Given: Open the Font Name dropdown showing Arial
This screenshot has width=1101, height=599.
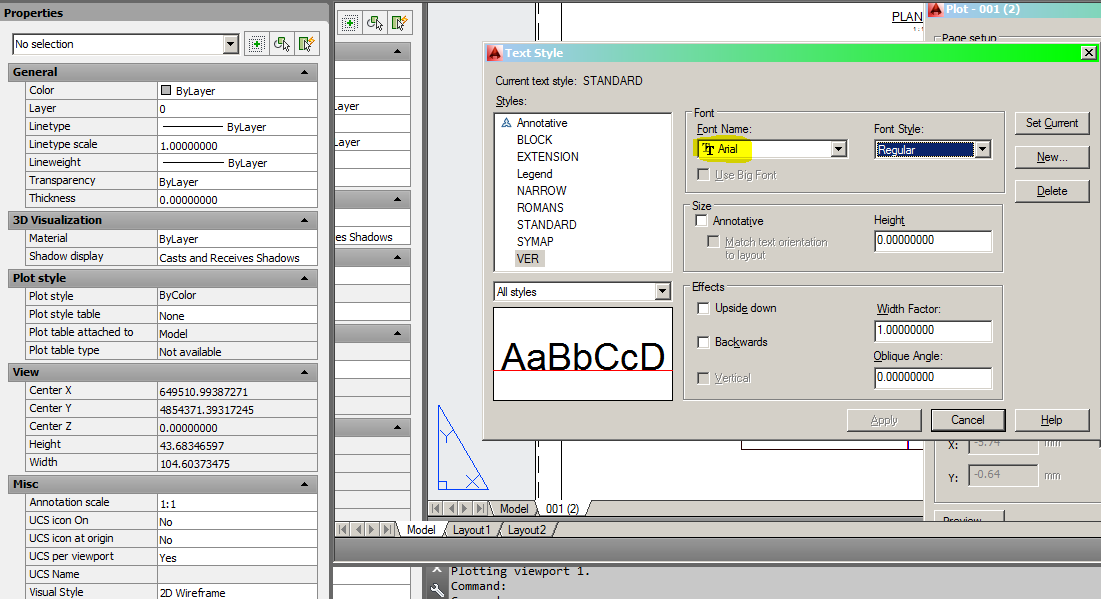Looking at the screenshot, I should coord(772,149).
